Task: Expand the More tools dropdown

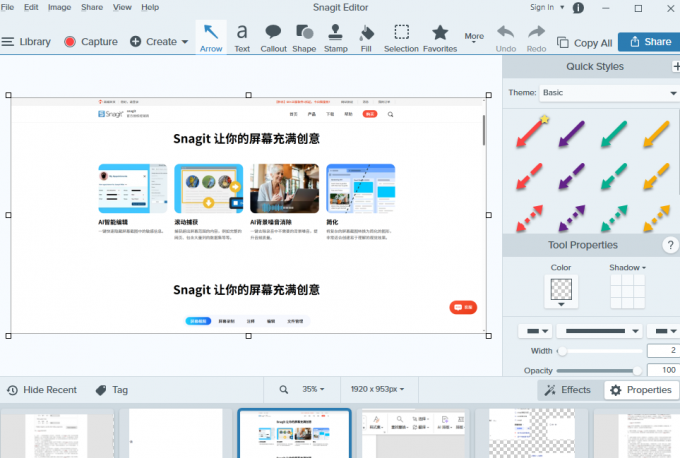Action: [474, 37]
